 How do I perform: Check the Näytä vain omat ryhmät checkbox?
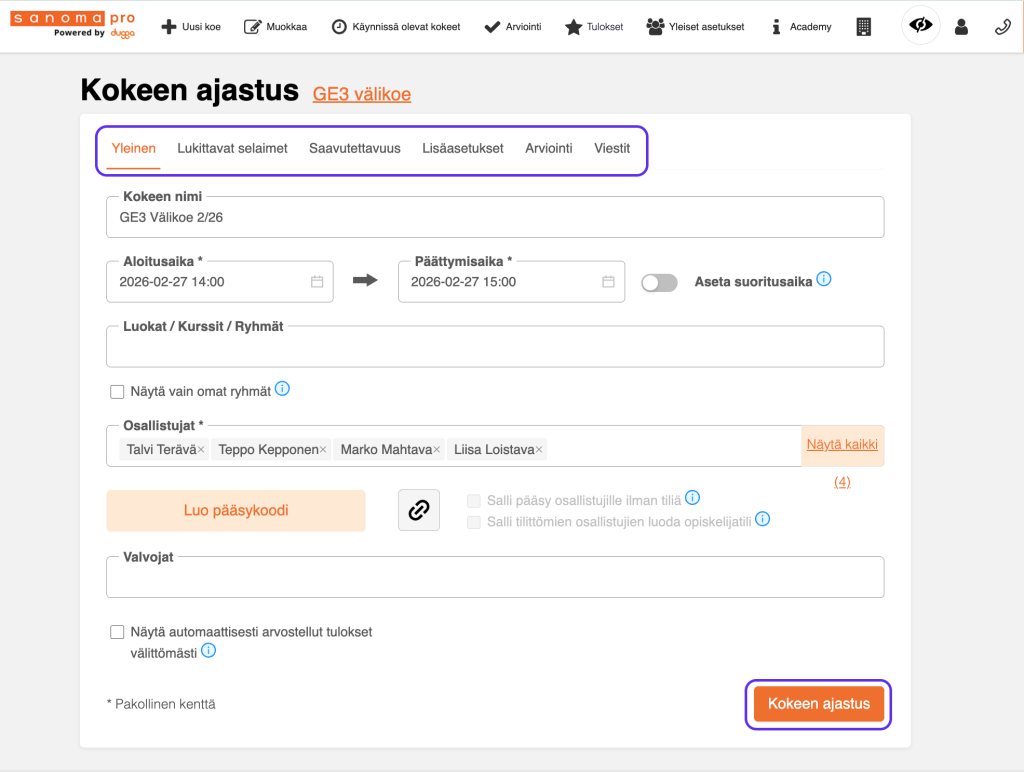pos(117,392)
